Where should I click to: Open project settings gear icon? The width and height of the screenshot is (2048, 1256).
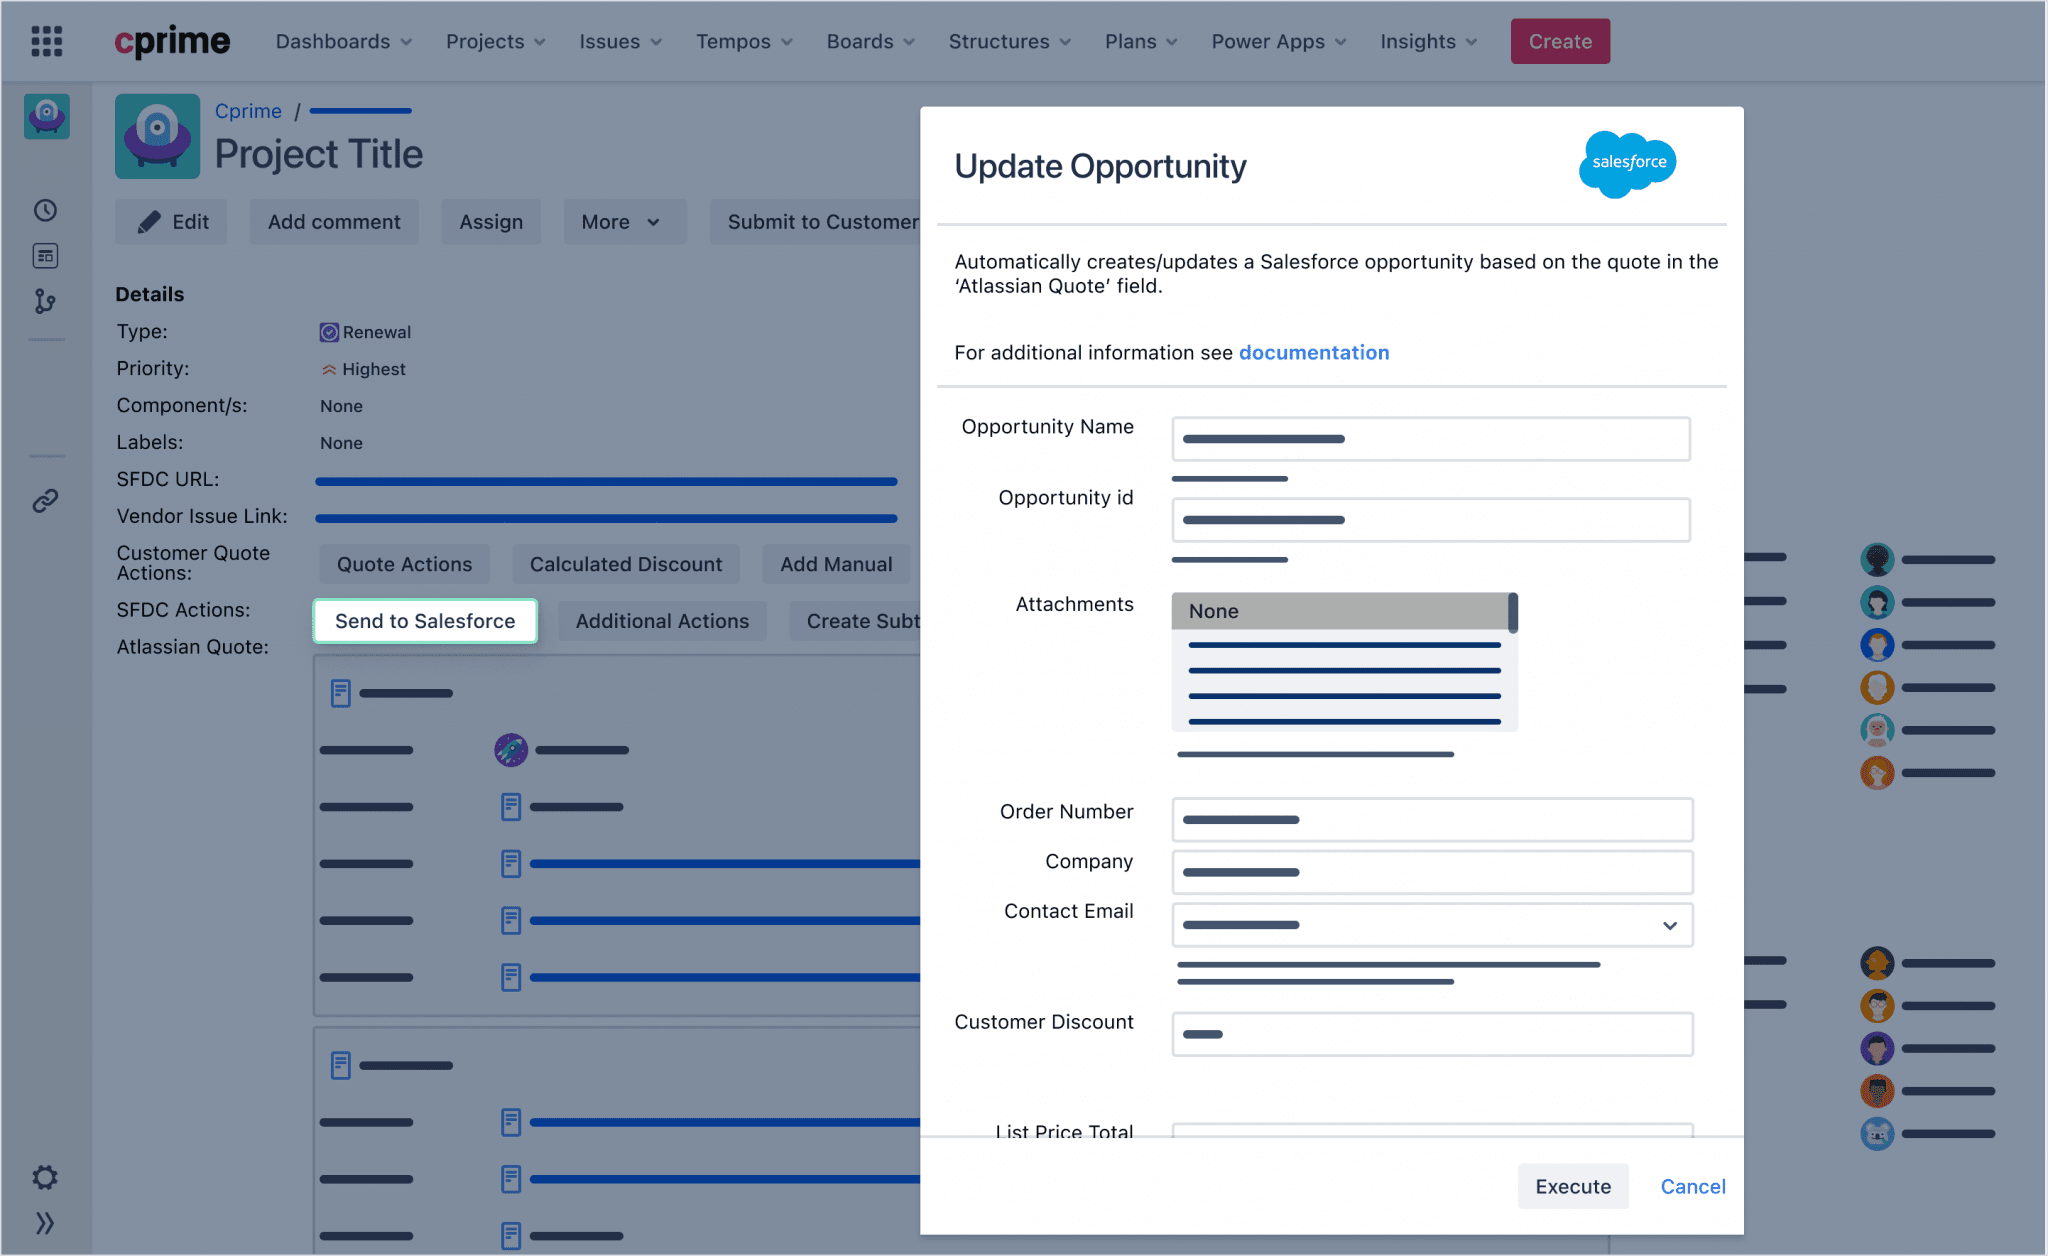tap(45, 1177)
